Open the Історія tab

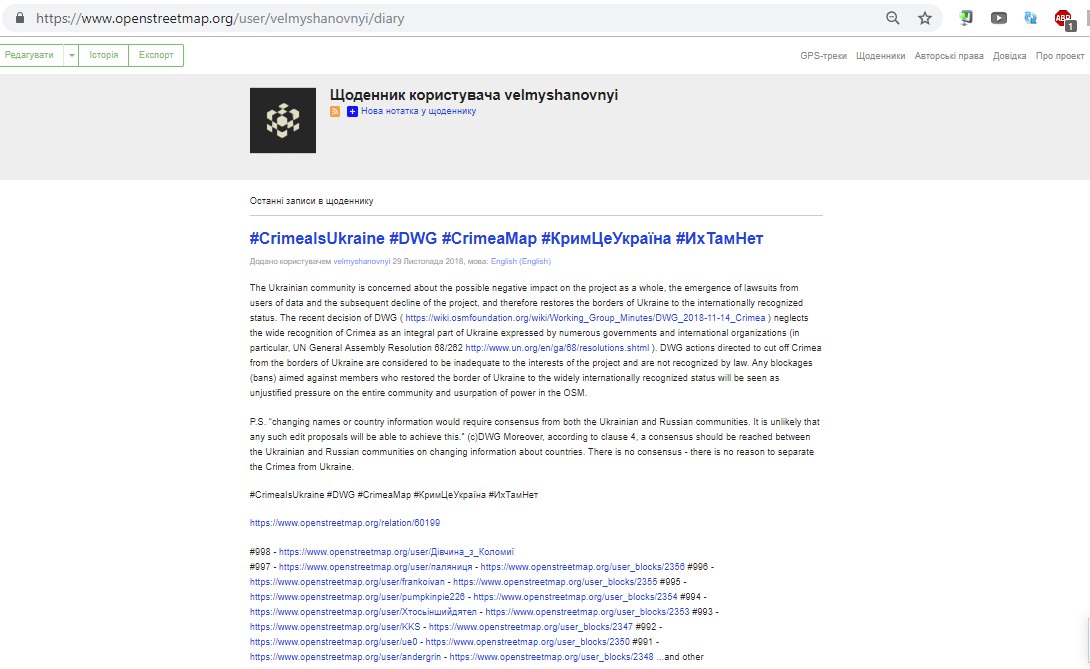point(104,56)
